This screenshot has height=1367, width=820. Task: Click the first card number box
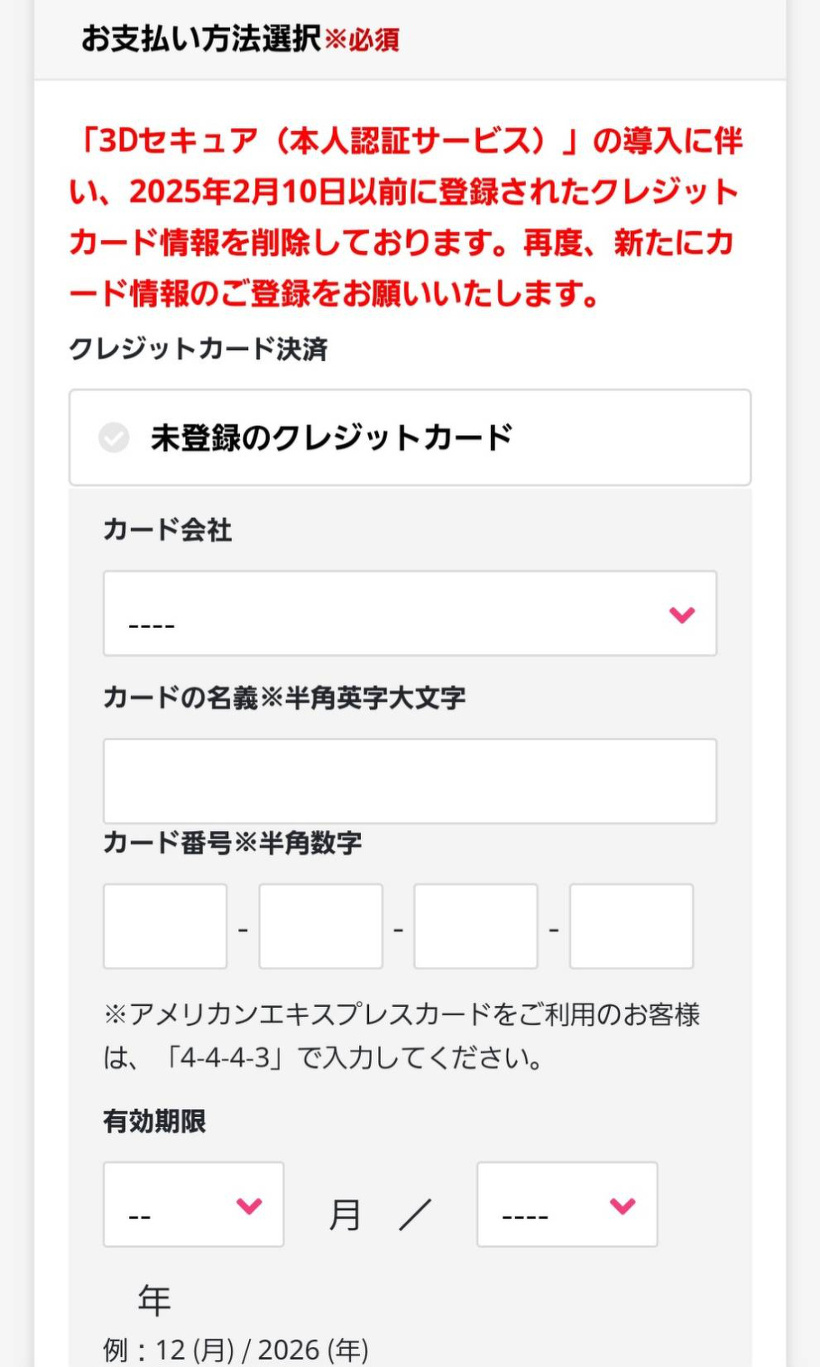coord(165,926)
